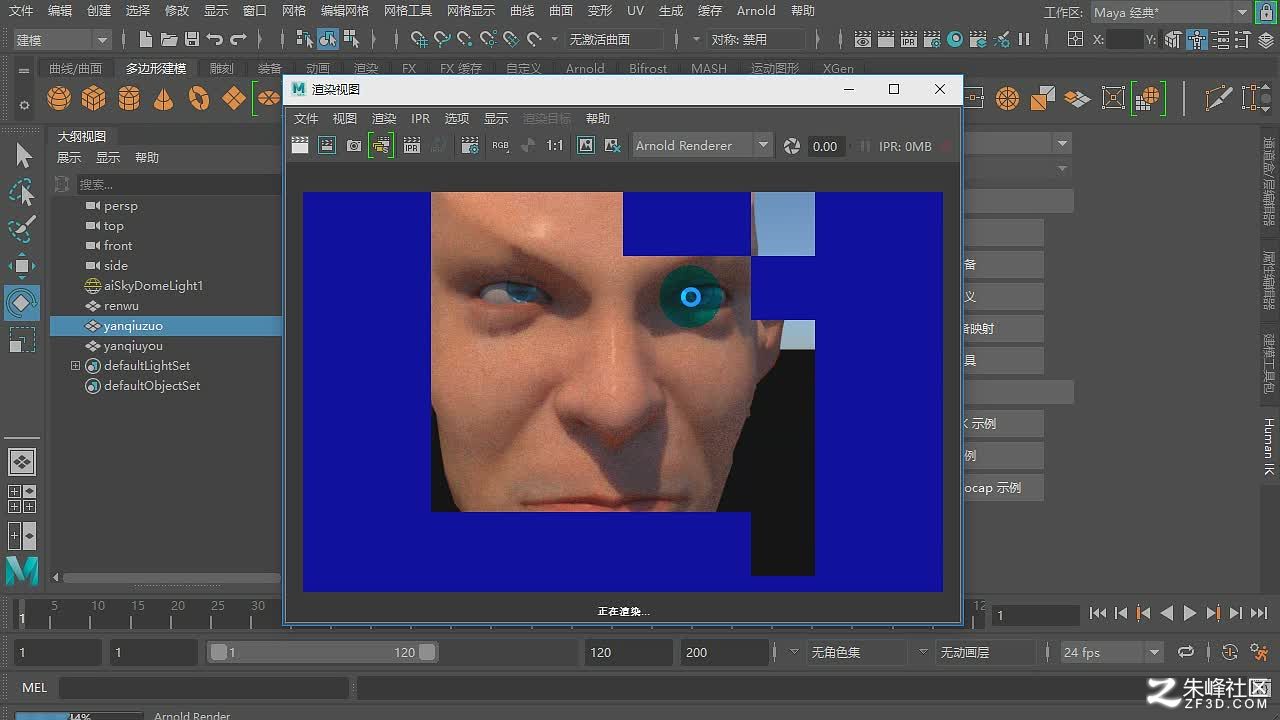
Task: Toggle select by component type mode
Action: pyautogui.click(x=351, y=39)
